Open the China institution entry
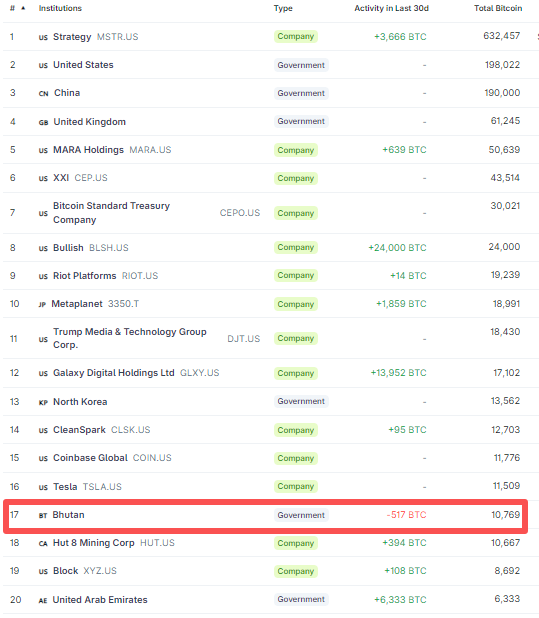Viewport: 539px width, 618px height. click(67, 93)
